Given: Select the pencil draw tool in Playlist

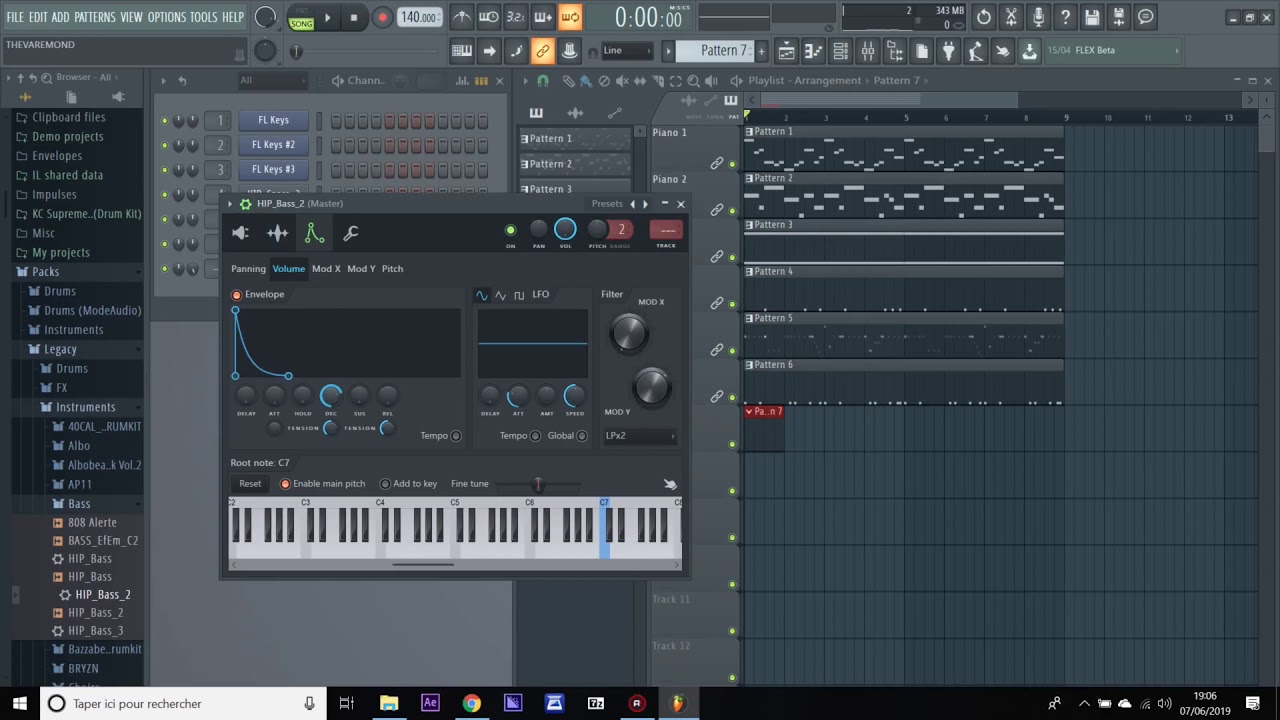Looking at the screenshot, I should (568, 81).
